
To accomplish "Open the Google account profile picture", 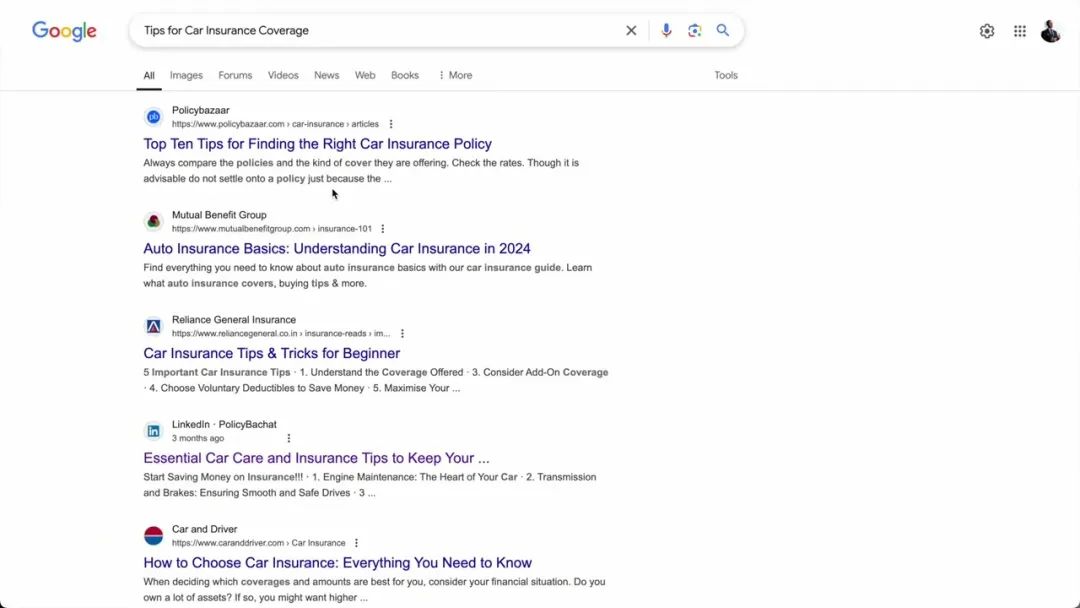I will click(1050, 31).
